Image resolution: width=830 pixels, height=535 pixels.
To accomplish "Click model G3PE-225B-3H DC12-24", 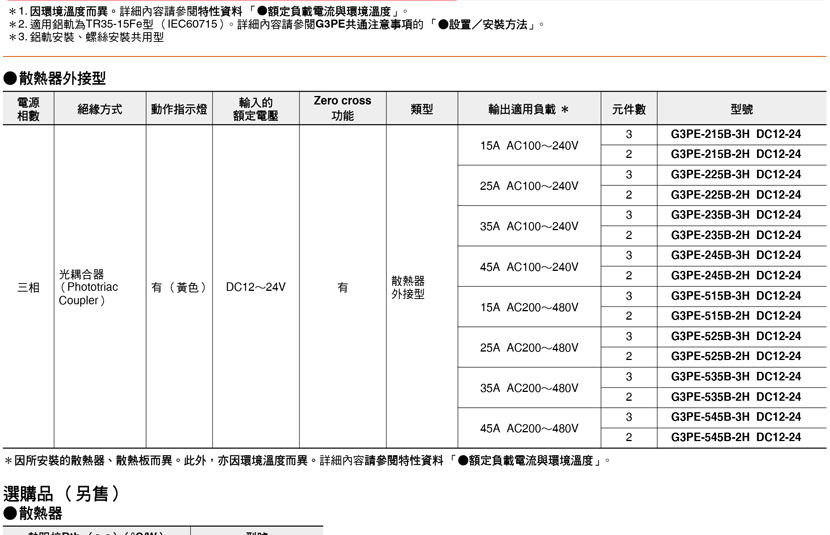I will coord(736,175).
